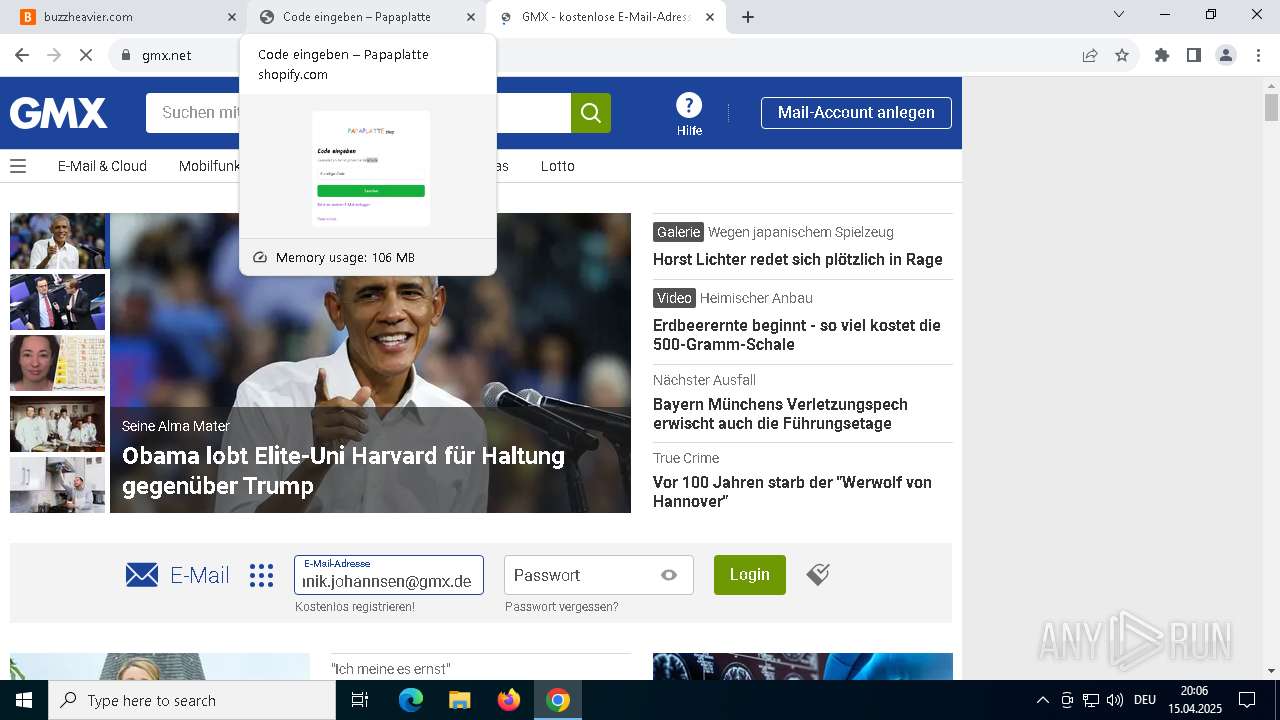
Task: Click the green search magnifier button
Action: [591, 113]
